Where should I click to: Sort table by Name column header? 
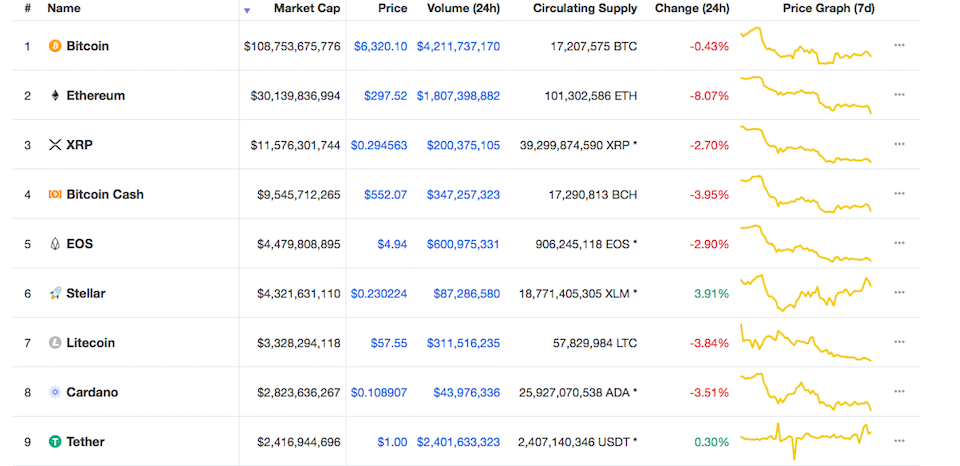coord(64,9)
